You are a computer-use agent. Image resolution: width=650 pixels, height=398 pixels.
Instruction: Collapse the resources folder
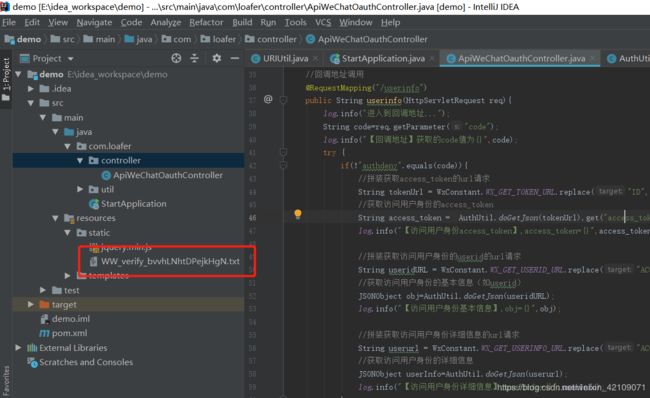[x=56, y=218]
